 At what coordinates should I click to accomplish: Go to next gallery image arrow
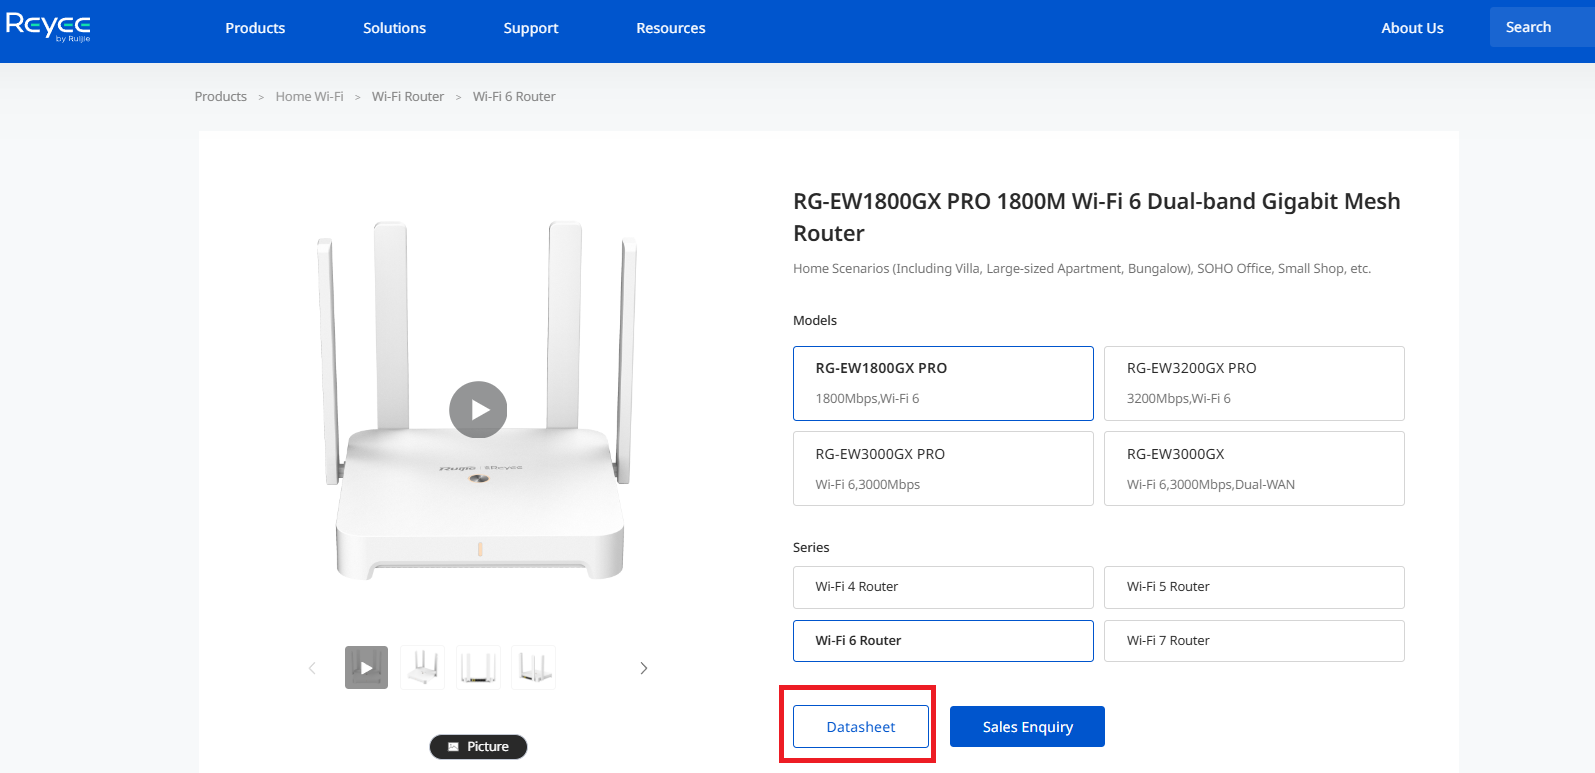coord(644,668)
